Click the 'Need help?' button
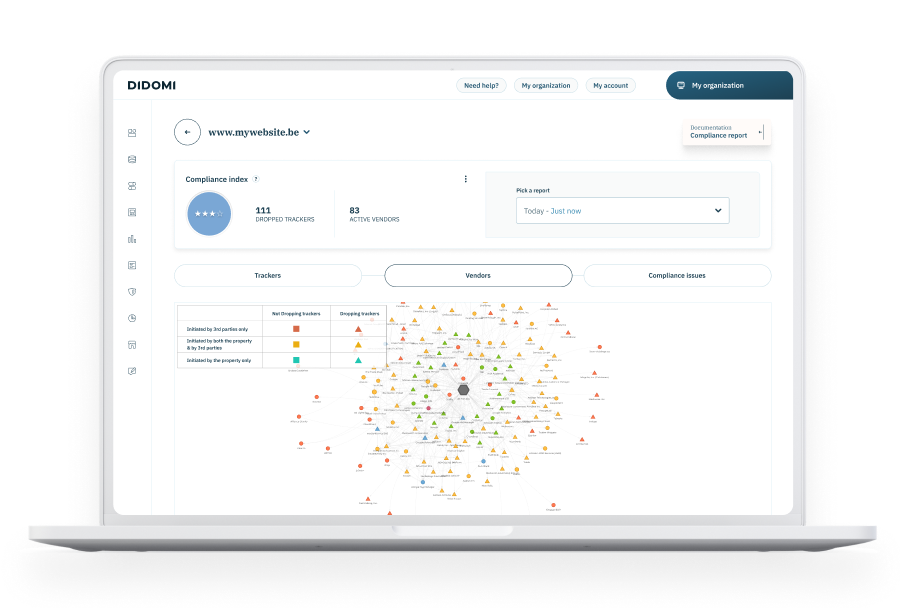Image resolution: width=900 pixels, height=608 pixels. pyautogui.click(x=481, y=86)
